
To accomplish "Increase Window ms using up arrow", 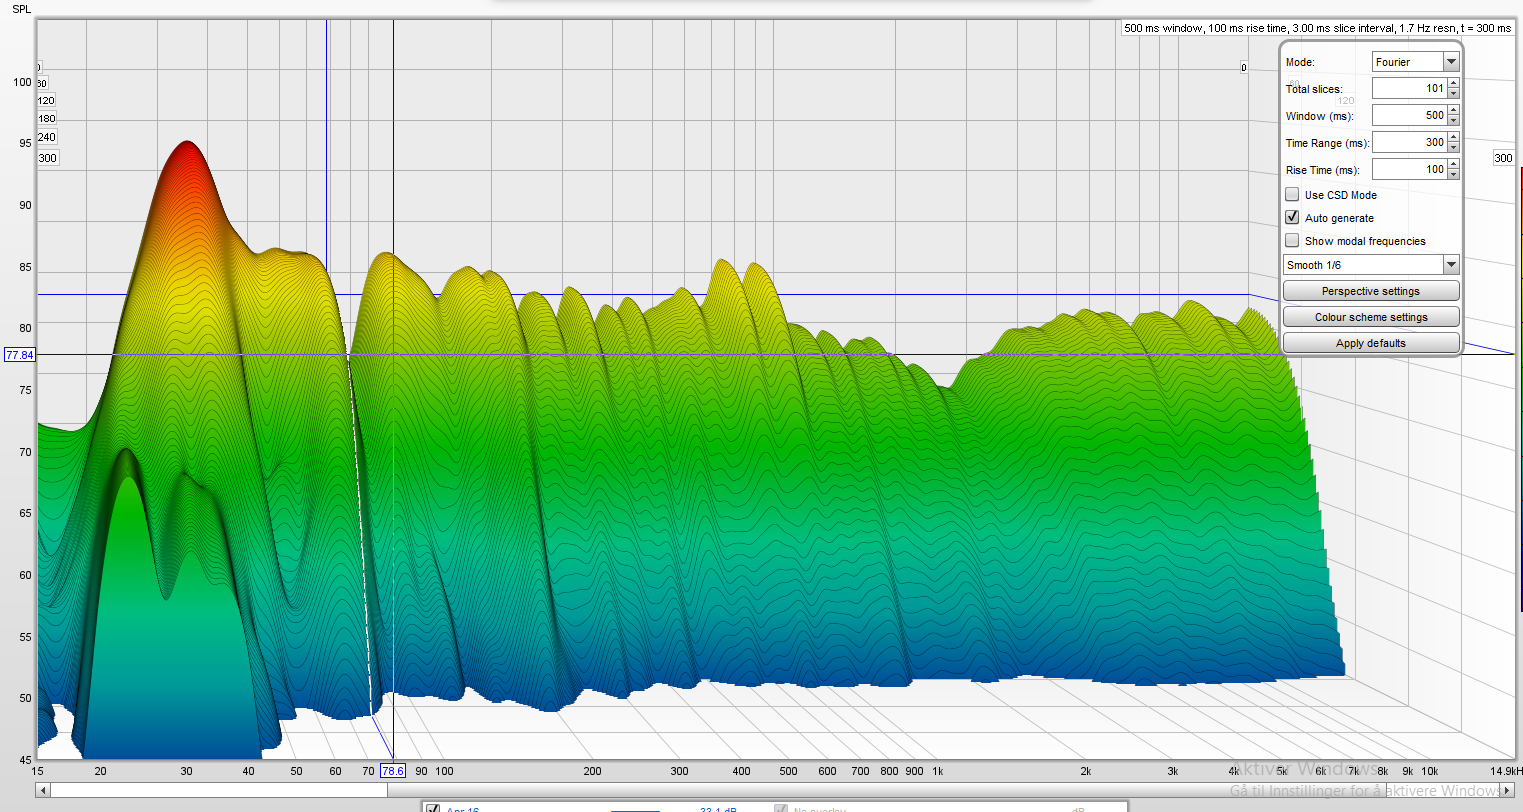I will (1453, 111).
